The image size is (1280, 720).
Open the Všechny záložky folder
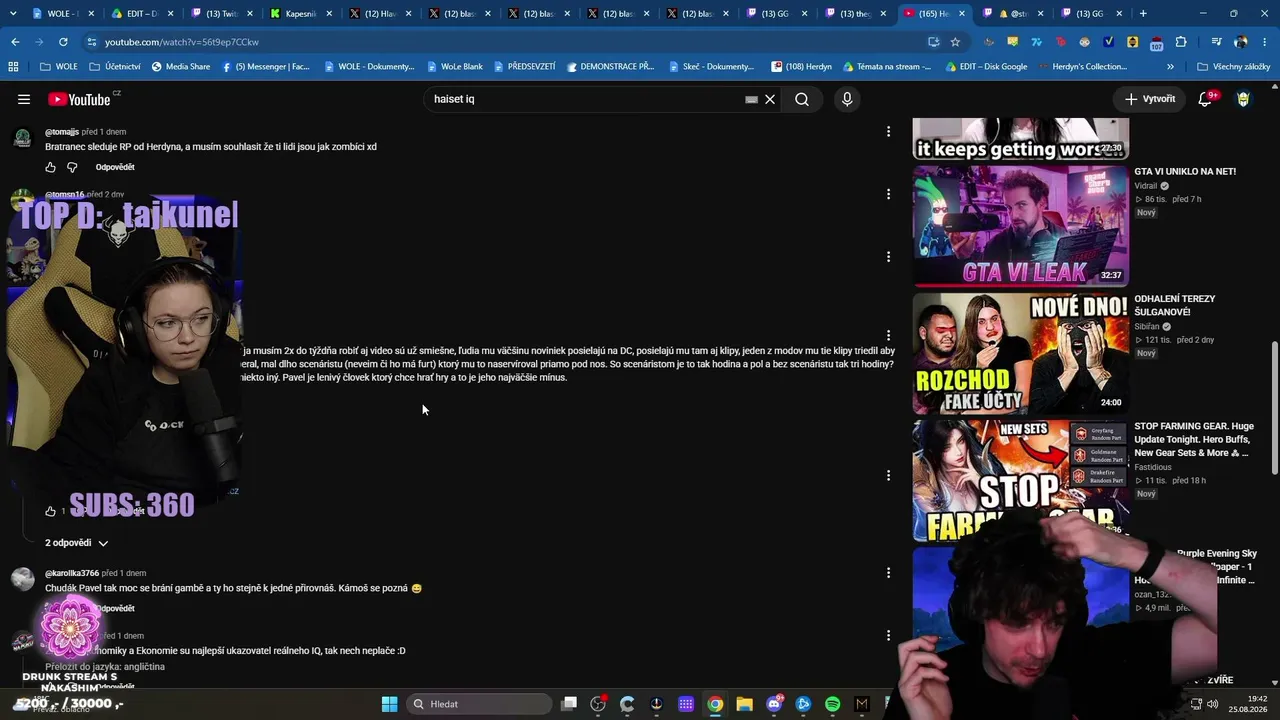click(1233, 67)
